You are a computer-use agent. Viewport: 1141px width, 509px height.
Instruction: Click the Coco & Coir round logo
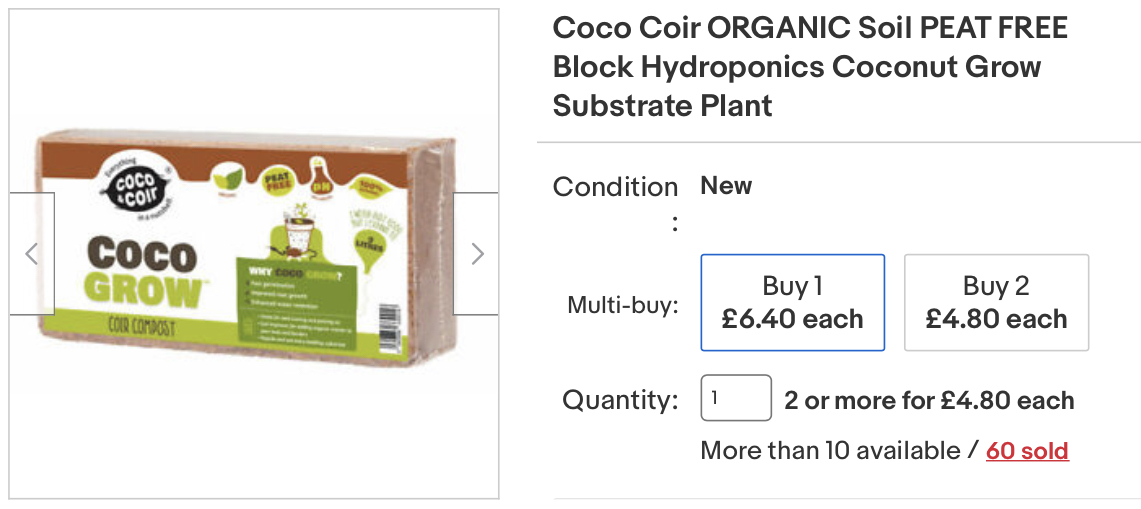[x=133, y=186]
